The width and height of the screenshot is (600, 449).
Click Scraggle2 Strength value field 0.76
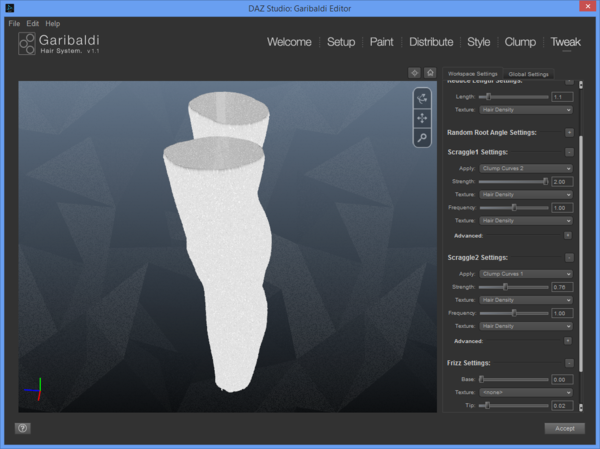coord(562,287)
